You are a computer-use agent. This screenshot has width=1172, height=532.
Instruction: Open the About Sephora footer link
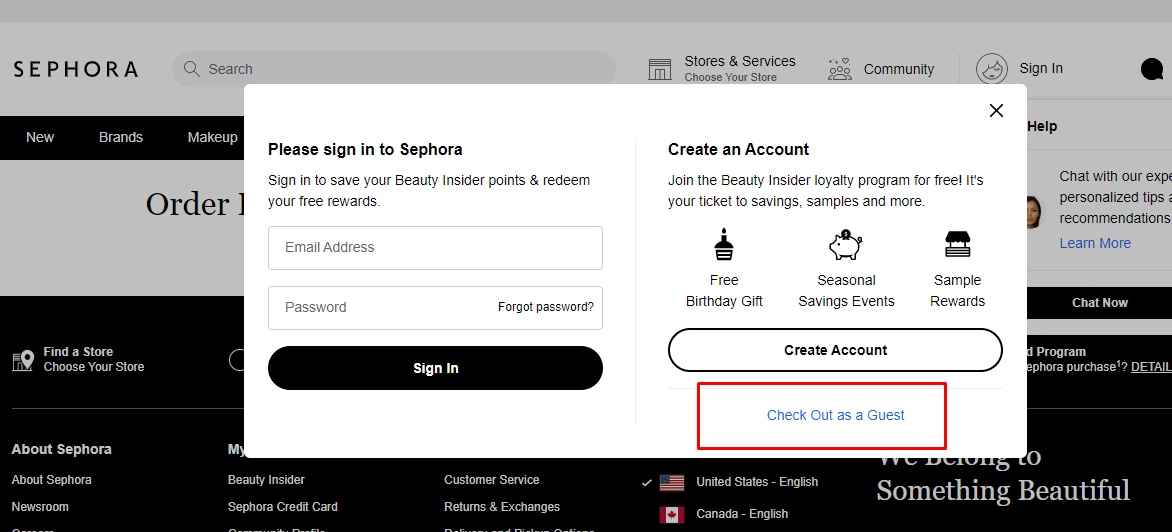click(52, 480)
